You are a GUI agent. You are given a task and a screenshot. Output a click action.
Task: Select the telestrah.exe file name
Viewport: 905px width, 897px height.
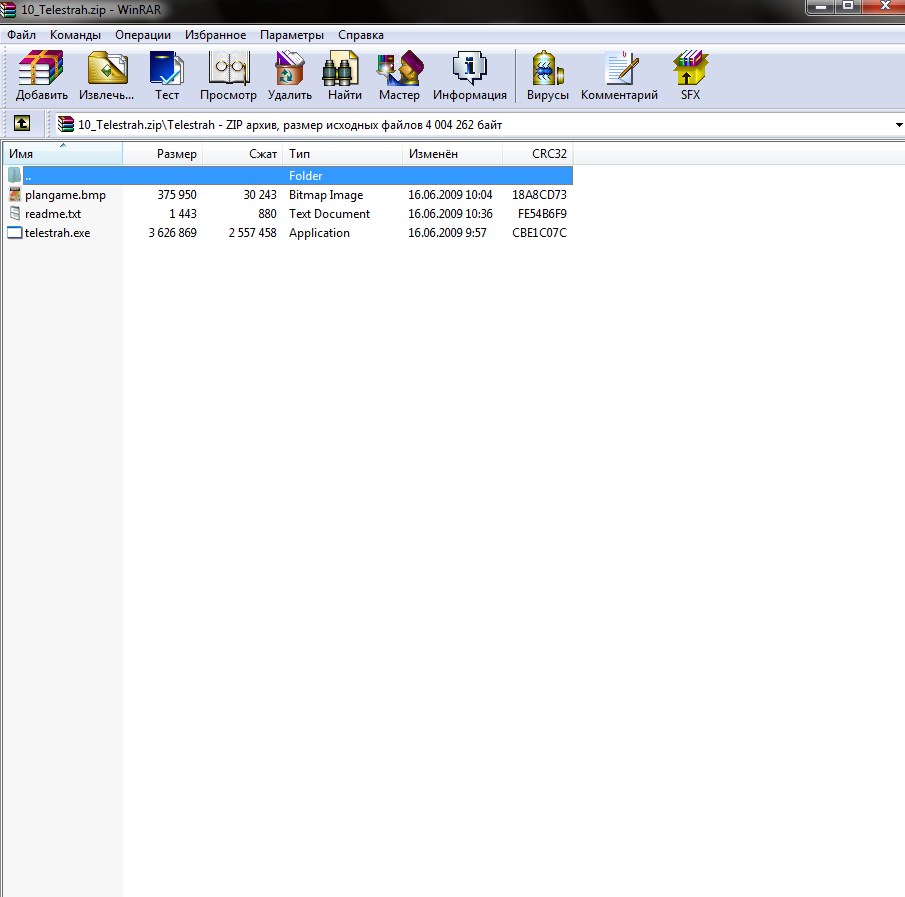click(57, 233)
